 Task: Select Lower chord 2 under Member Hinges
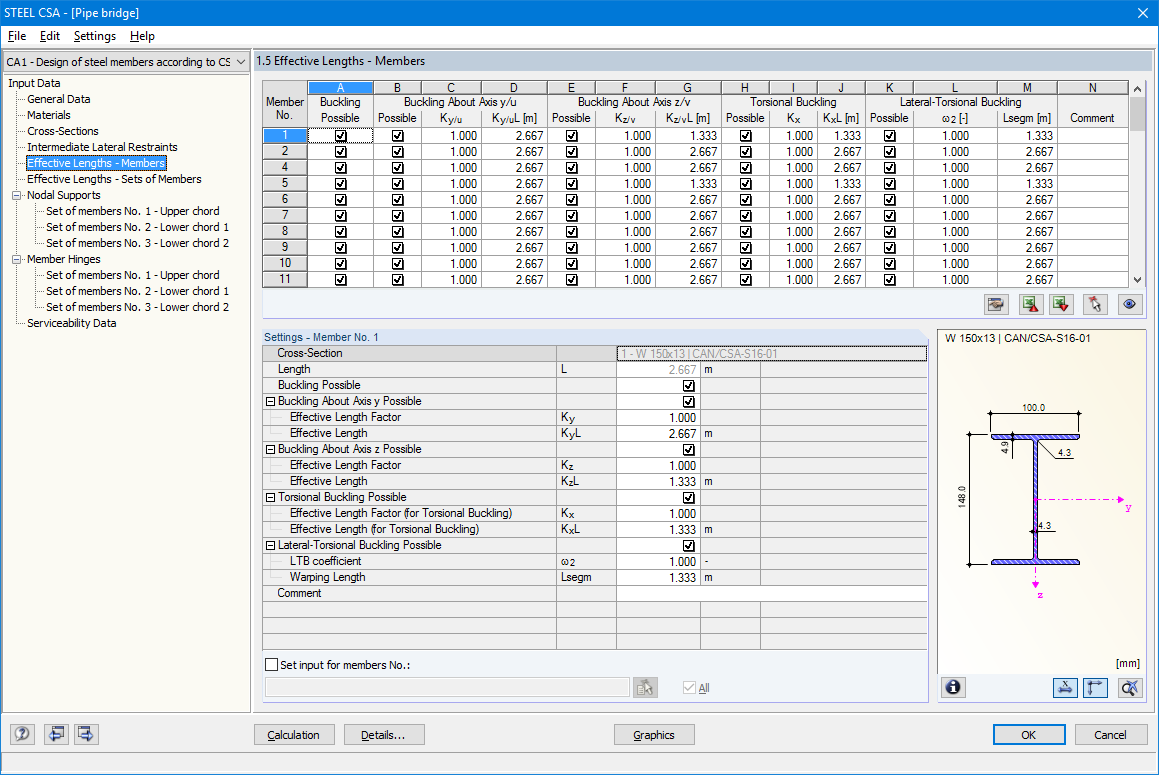pos(137,308)
